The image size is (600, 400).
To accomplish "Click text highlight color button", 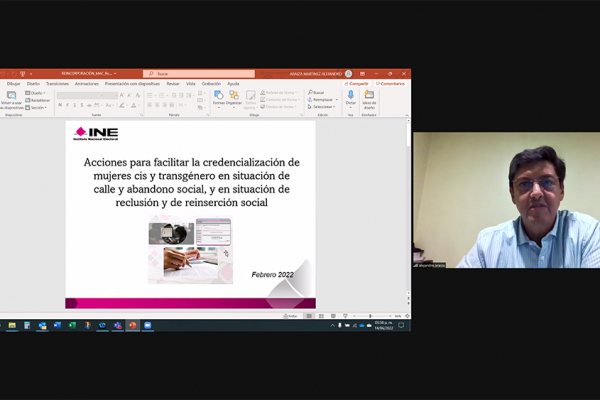I will [x=122, y=105].
